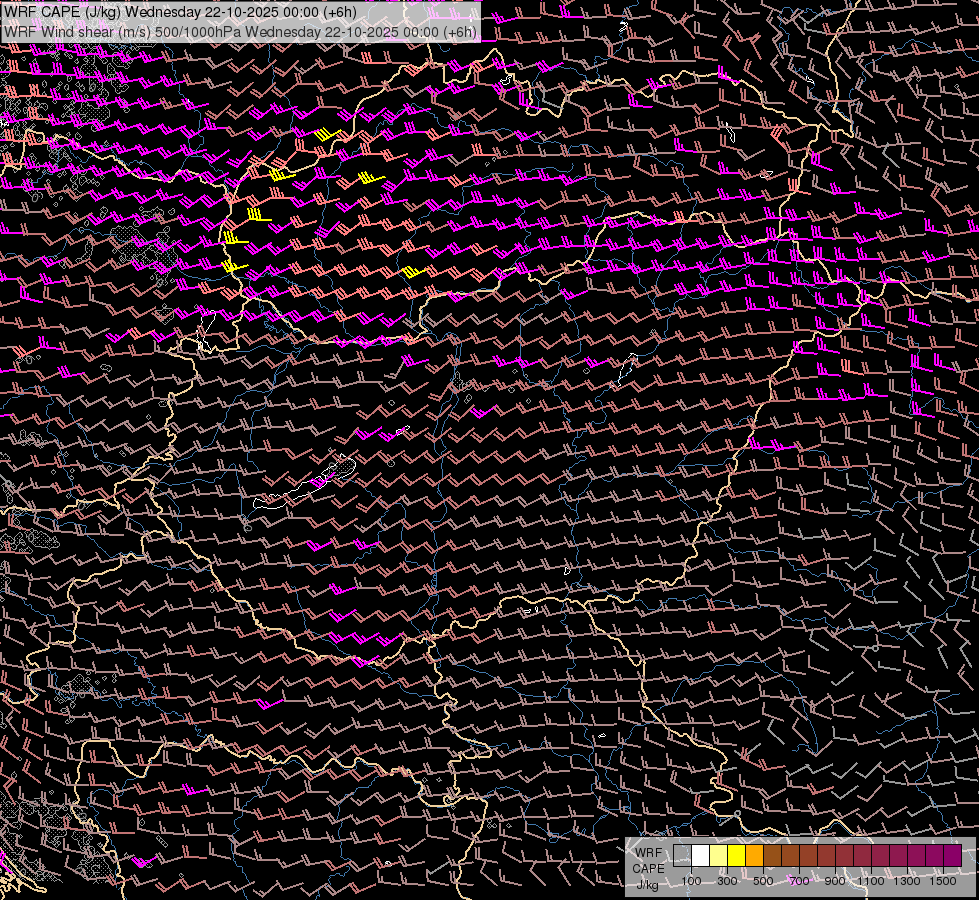Click the '1300' legend label

(x=907, y=881)
